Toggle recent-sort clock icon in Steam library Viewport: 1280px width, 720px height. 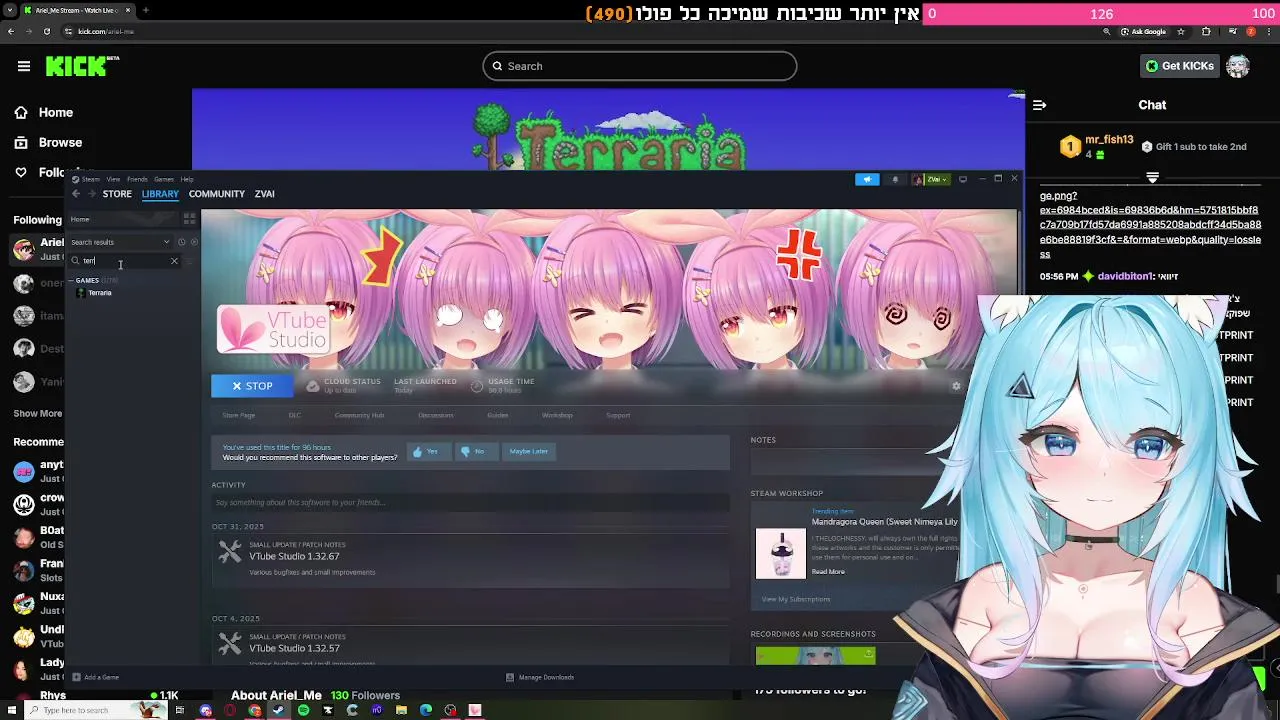click(x=182, y=242)
